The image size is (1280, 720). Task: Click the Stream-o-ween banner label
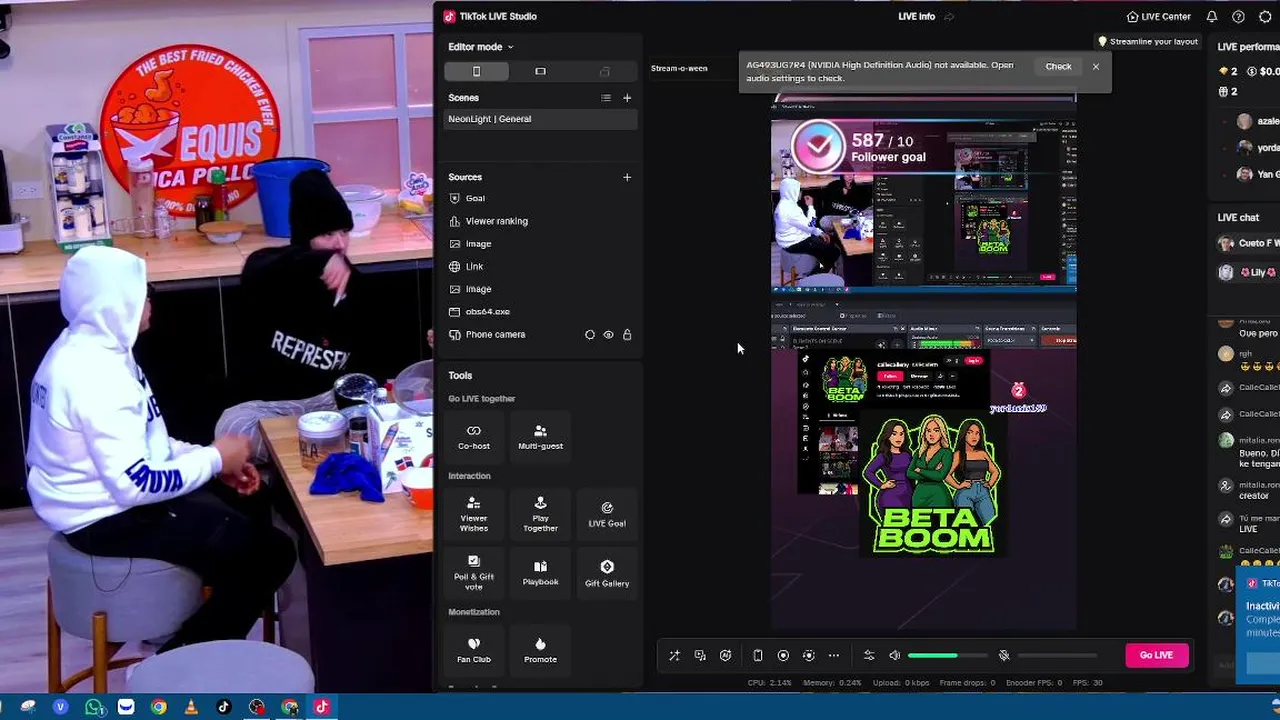(679, 68)
